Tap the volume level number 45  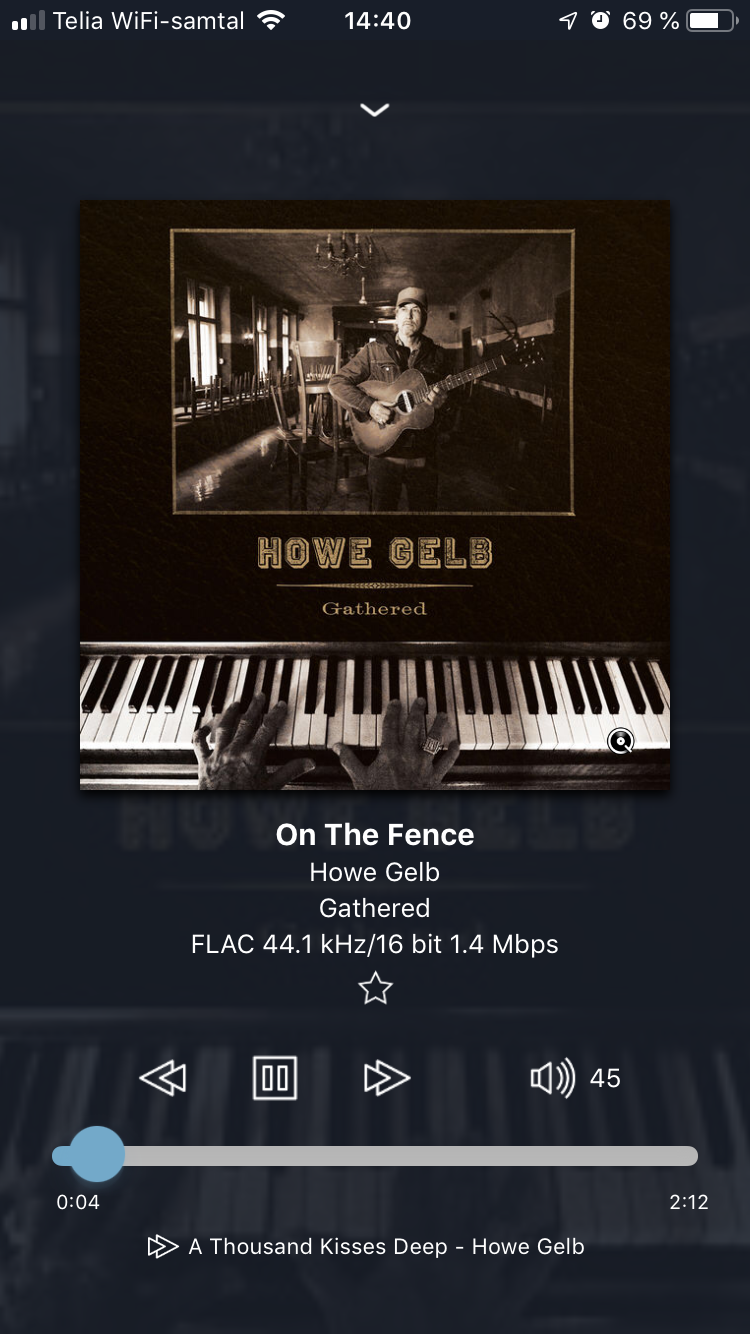point(605,1078)
